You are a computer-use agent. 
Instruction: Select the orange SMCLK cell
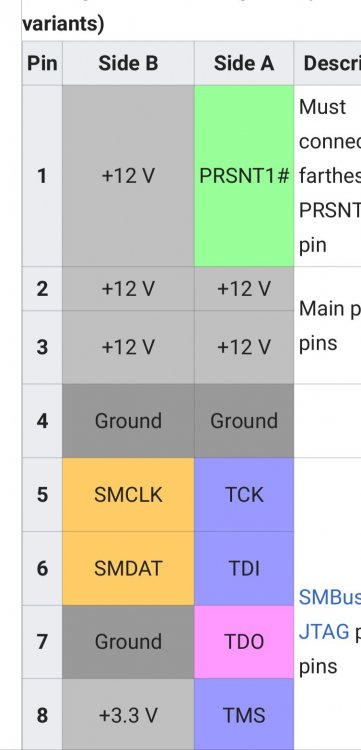(128, 495)
